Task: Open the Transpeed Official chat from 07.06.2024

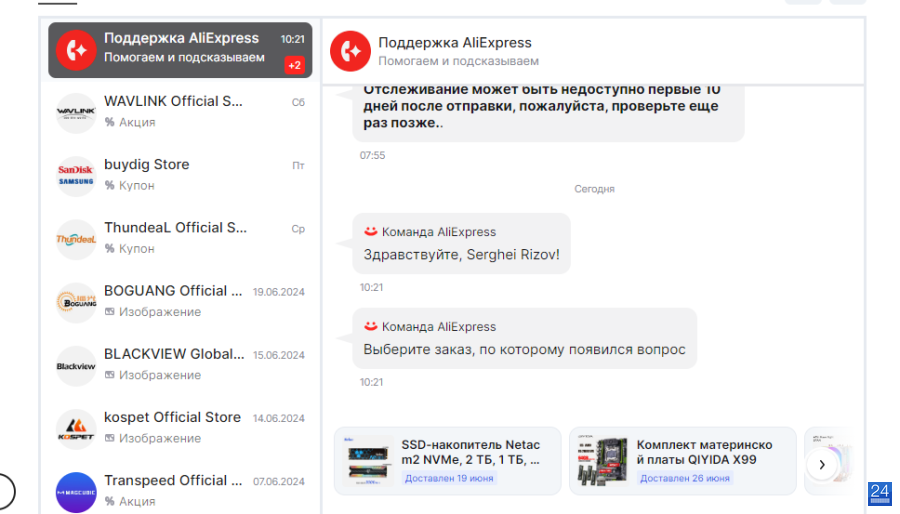Action: [x=180, y=490]
